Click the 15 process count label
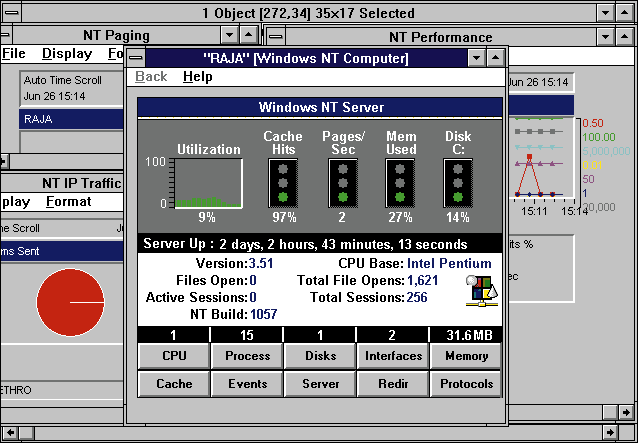Image resolution: width=638 pixels, height=443 pixels. click(247, 335)
